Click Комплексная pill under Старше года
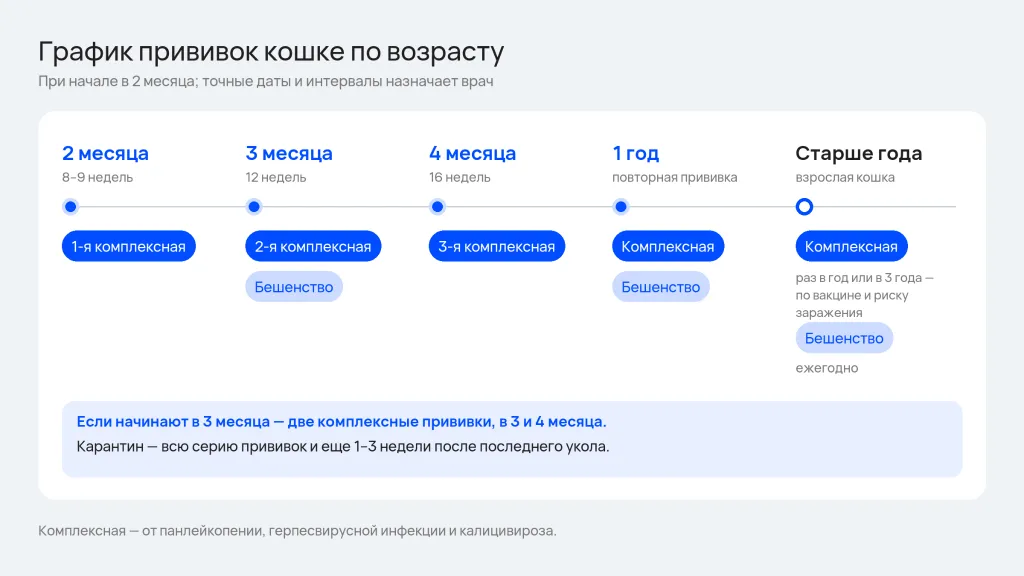Screen dimensions: 1024x576 pos(852,246)
